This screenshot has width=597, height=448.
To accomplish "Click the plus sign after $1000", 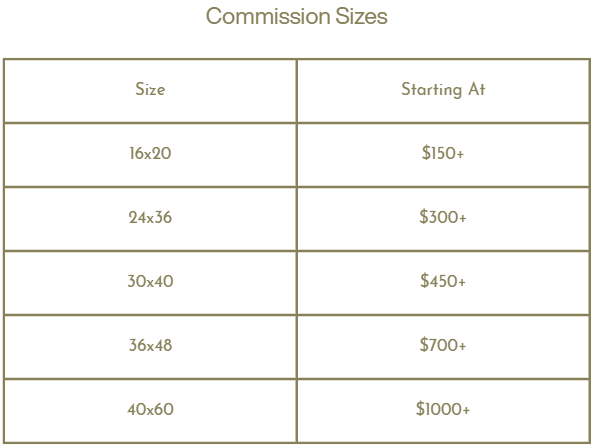I will [x=466, y=410].
